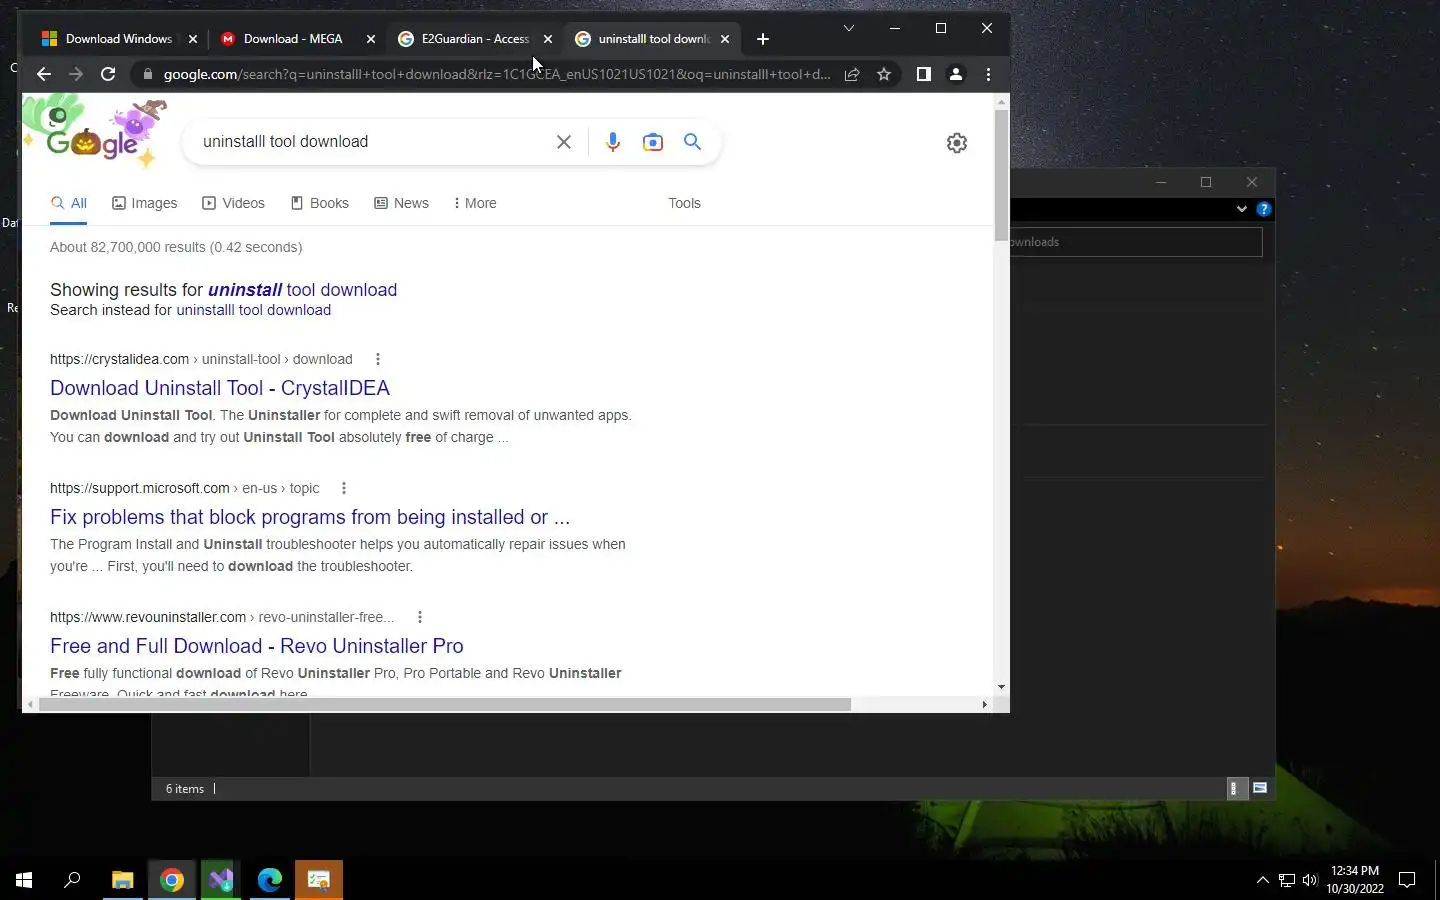Click the Google Halloween doodle logo
The image size is (1440, 900).
click(x=93, y=133)
